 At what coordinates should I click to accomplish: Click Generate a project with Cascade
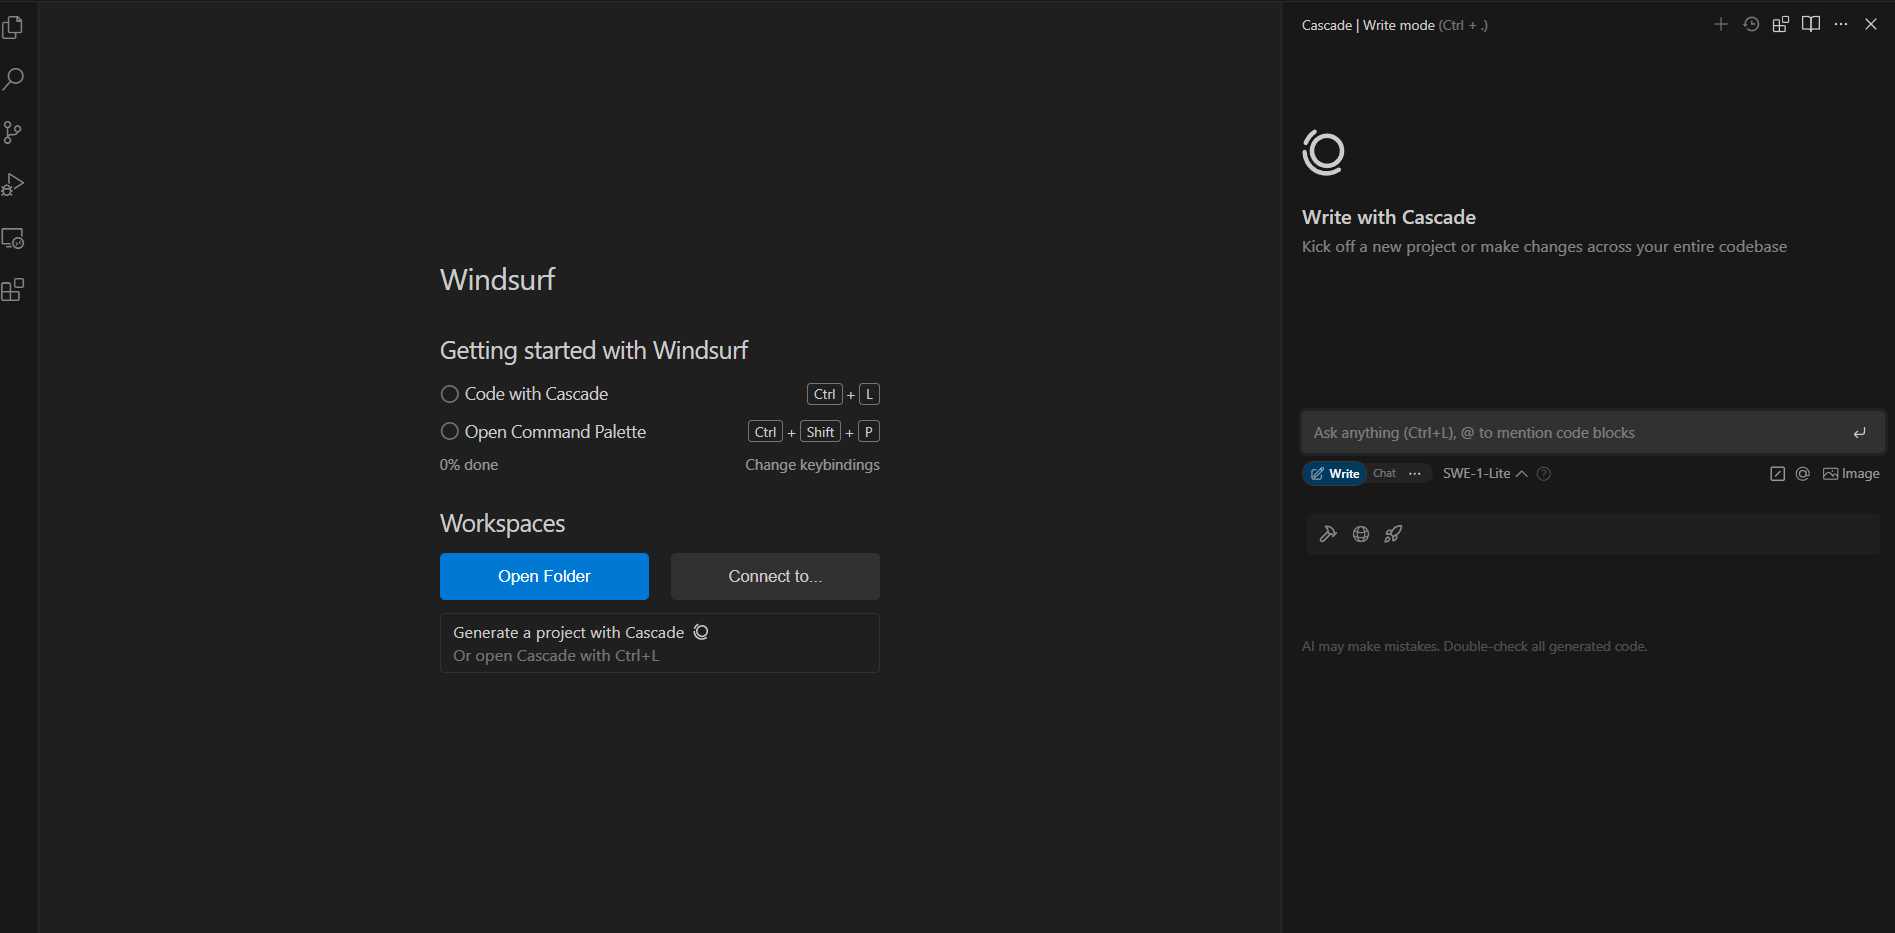[x=659, y=643]
